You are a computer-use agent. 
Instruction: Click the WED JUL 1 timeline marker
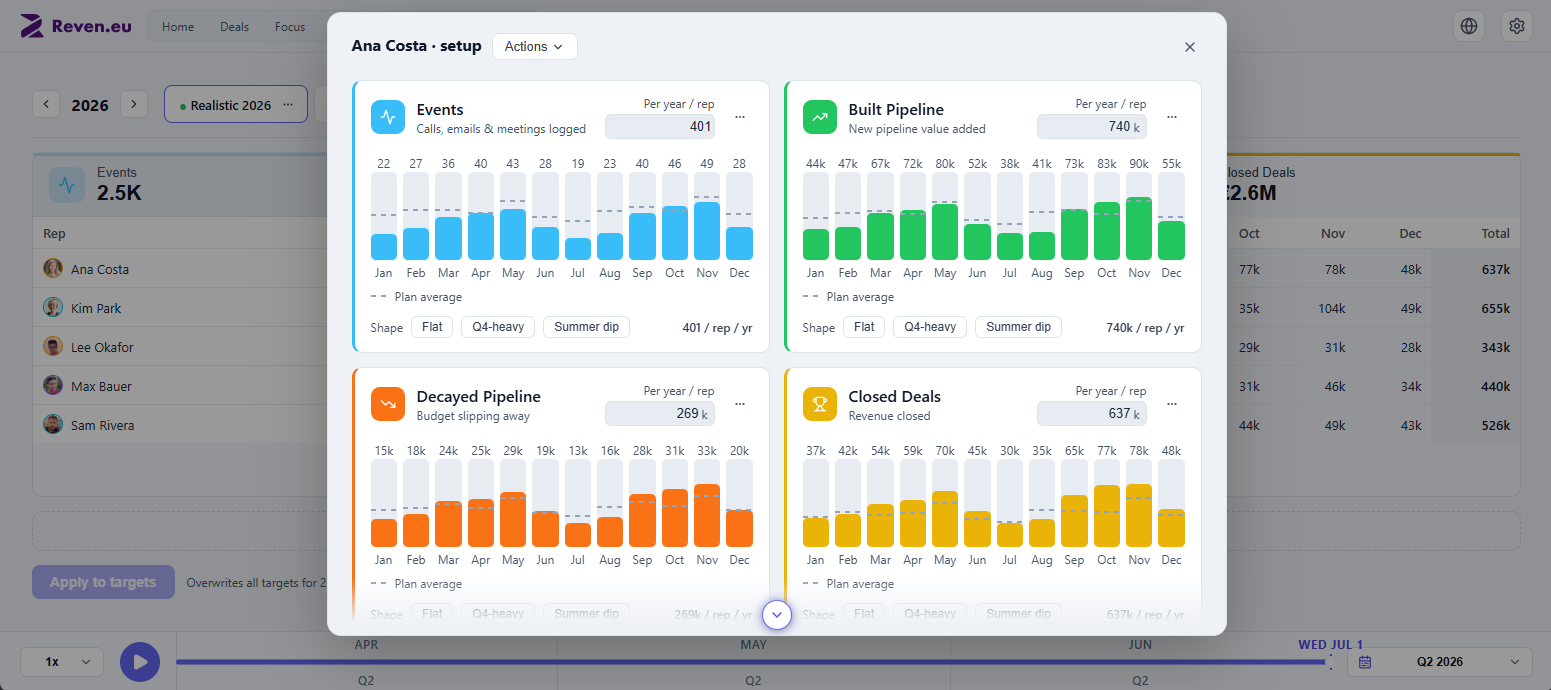pos(1330,644)
